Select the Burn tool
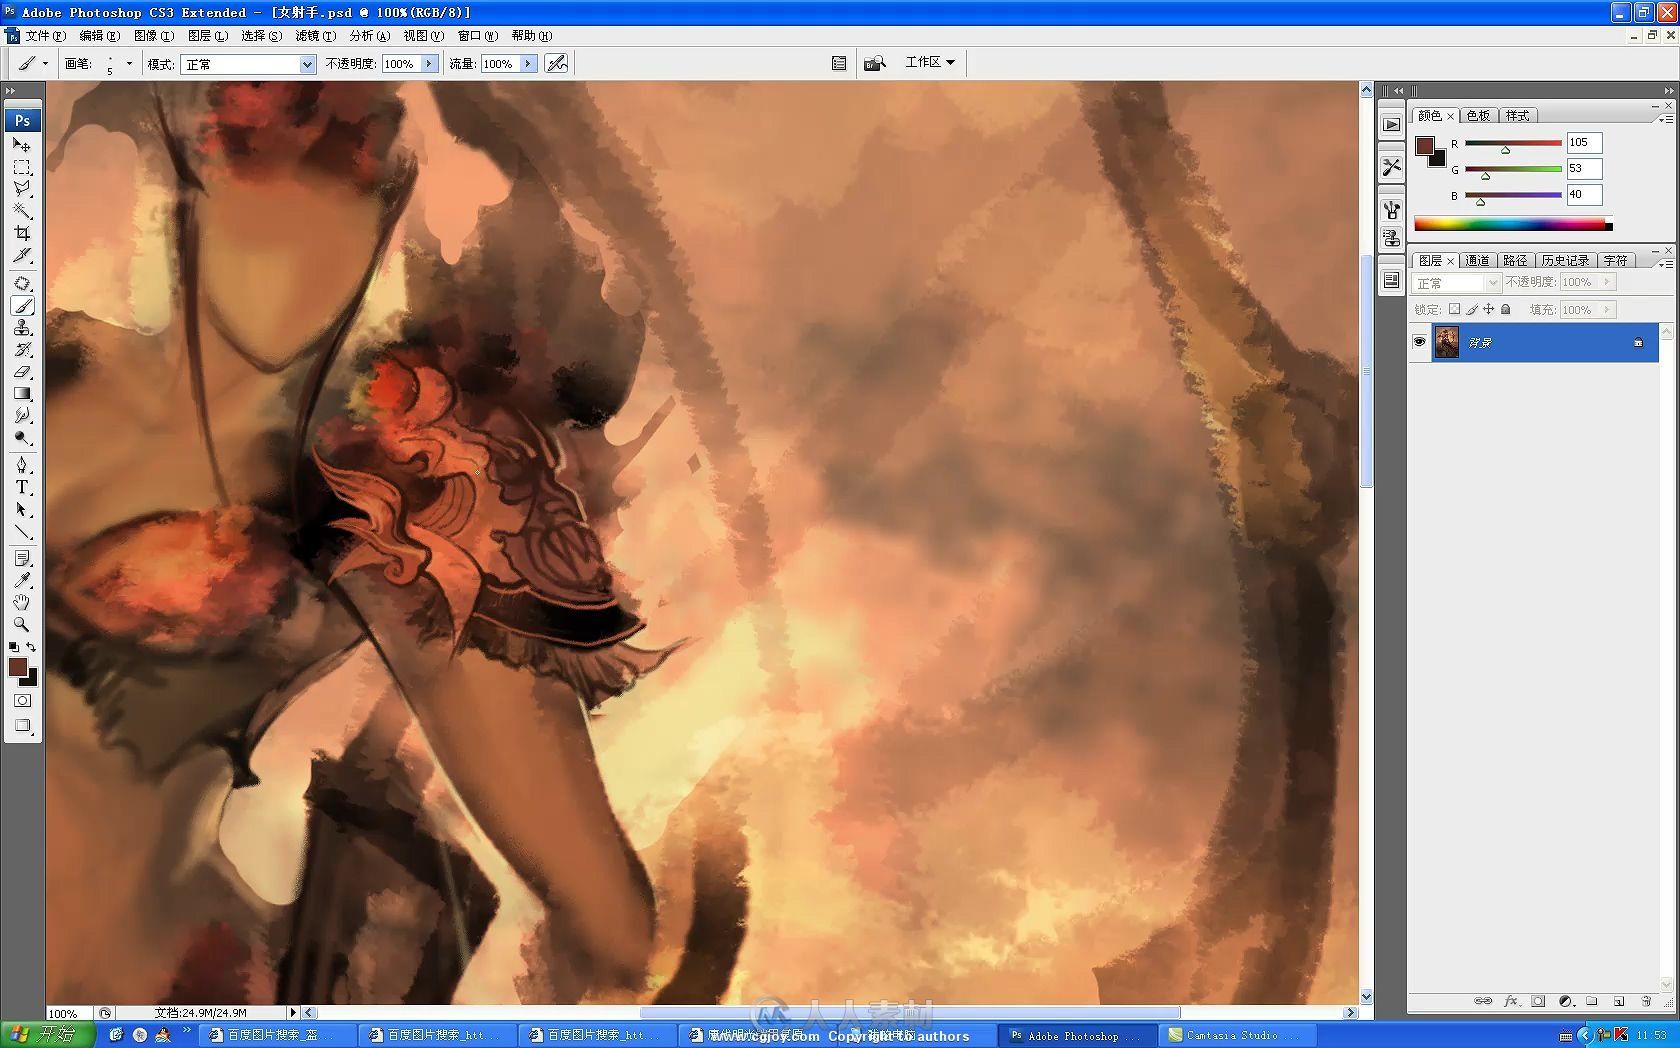Image resolution: width=1680 pixels, height=1048 pixels. tap(22, 438)
